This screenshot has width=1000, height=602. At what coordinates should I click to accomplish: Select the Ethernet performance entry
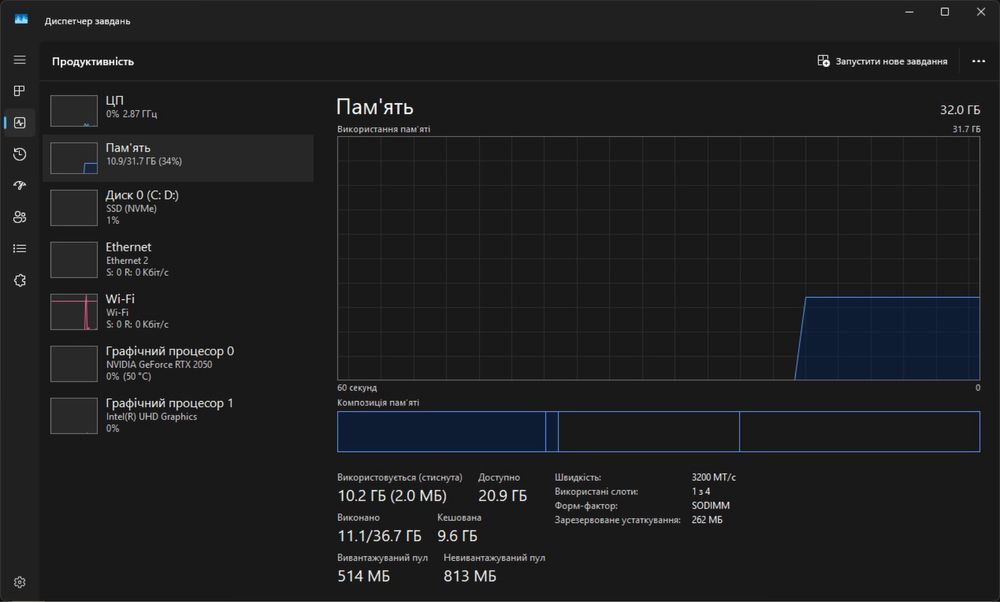click(x=178, y=260)
